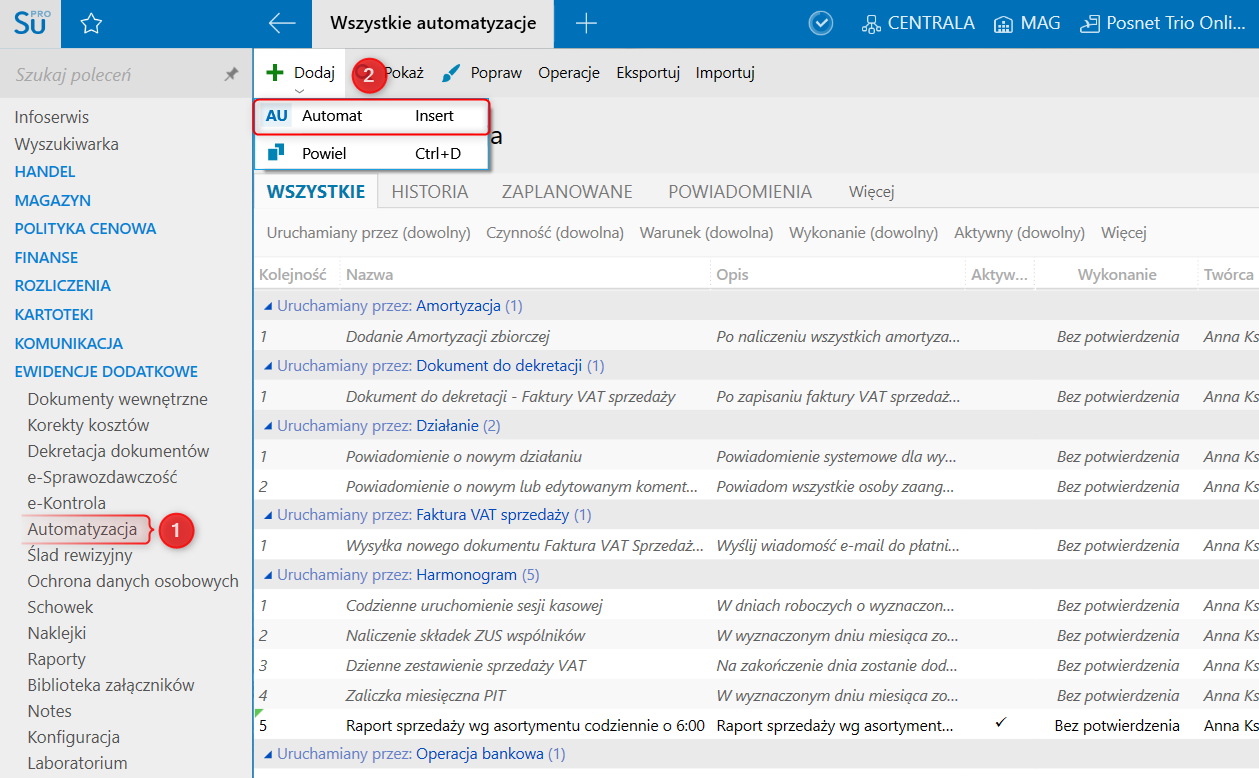This screenshot has height=778, width=1259.
Task: Switch to the HISTORIA tab
Action: click(430, 191)
